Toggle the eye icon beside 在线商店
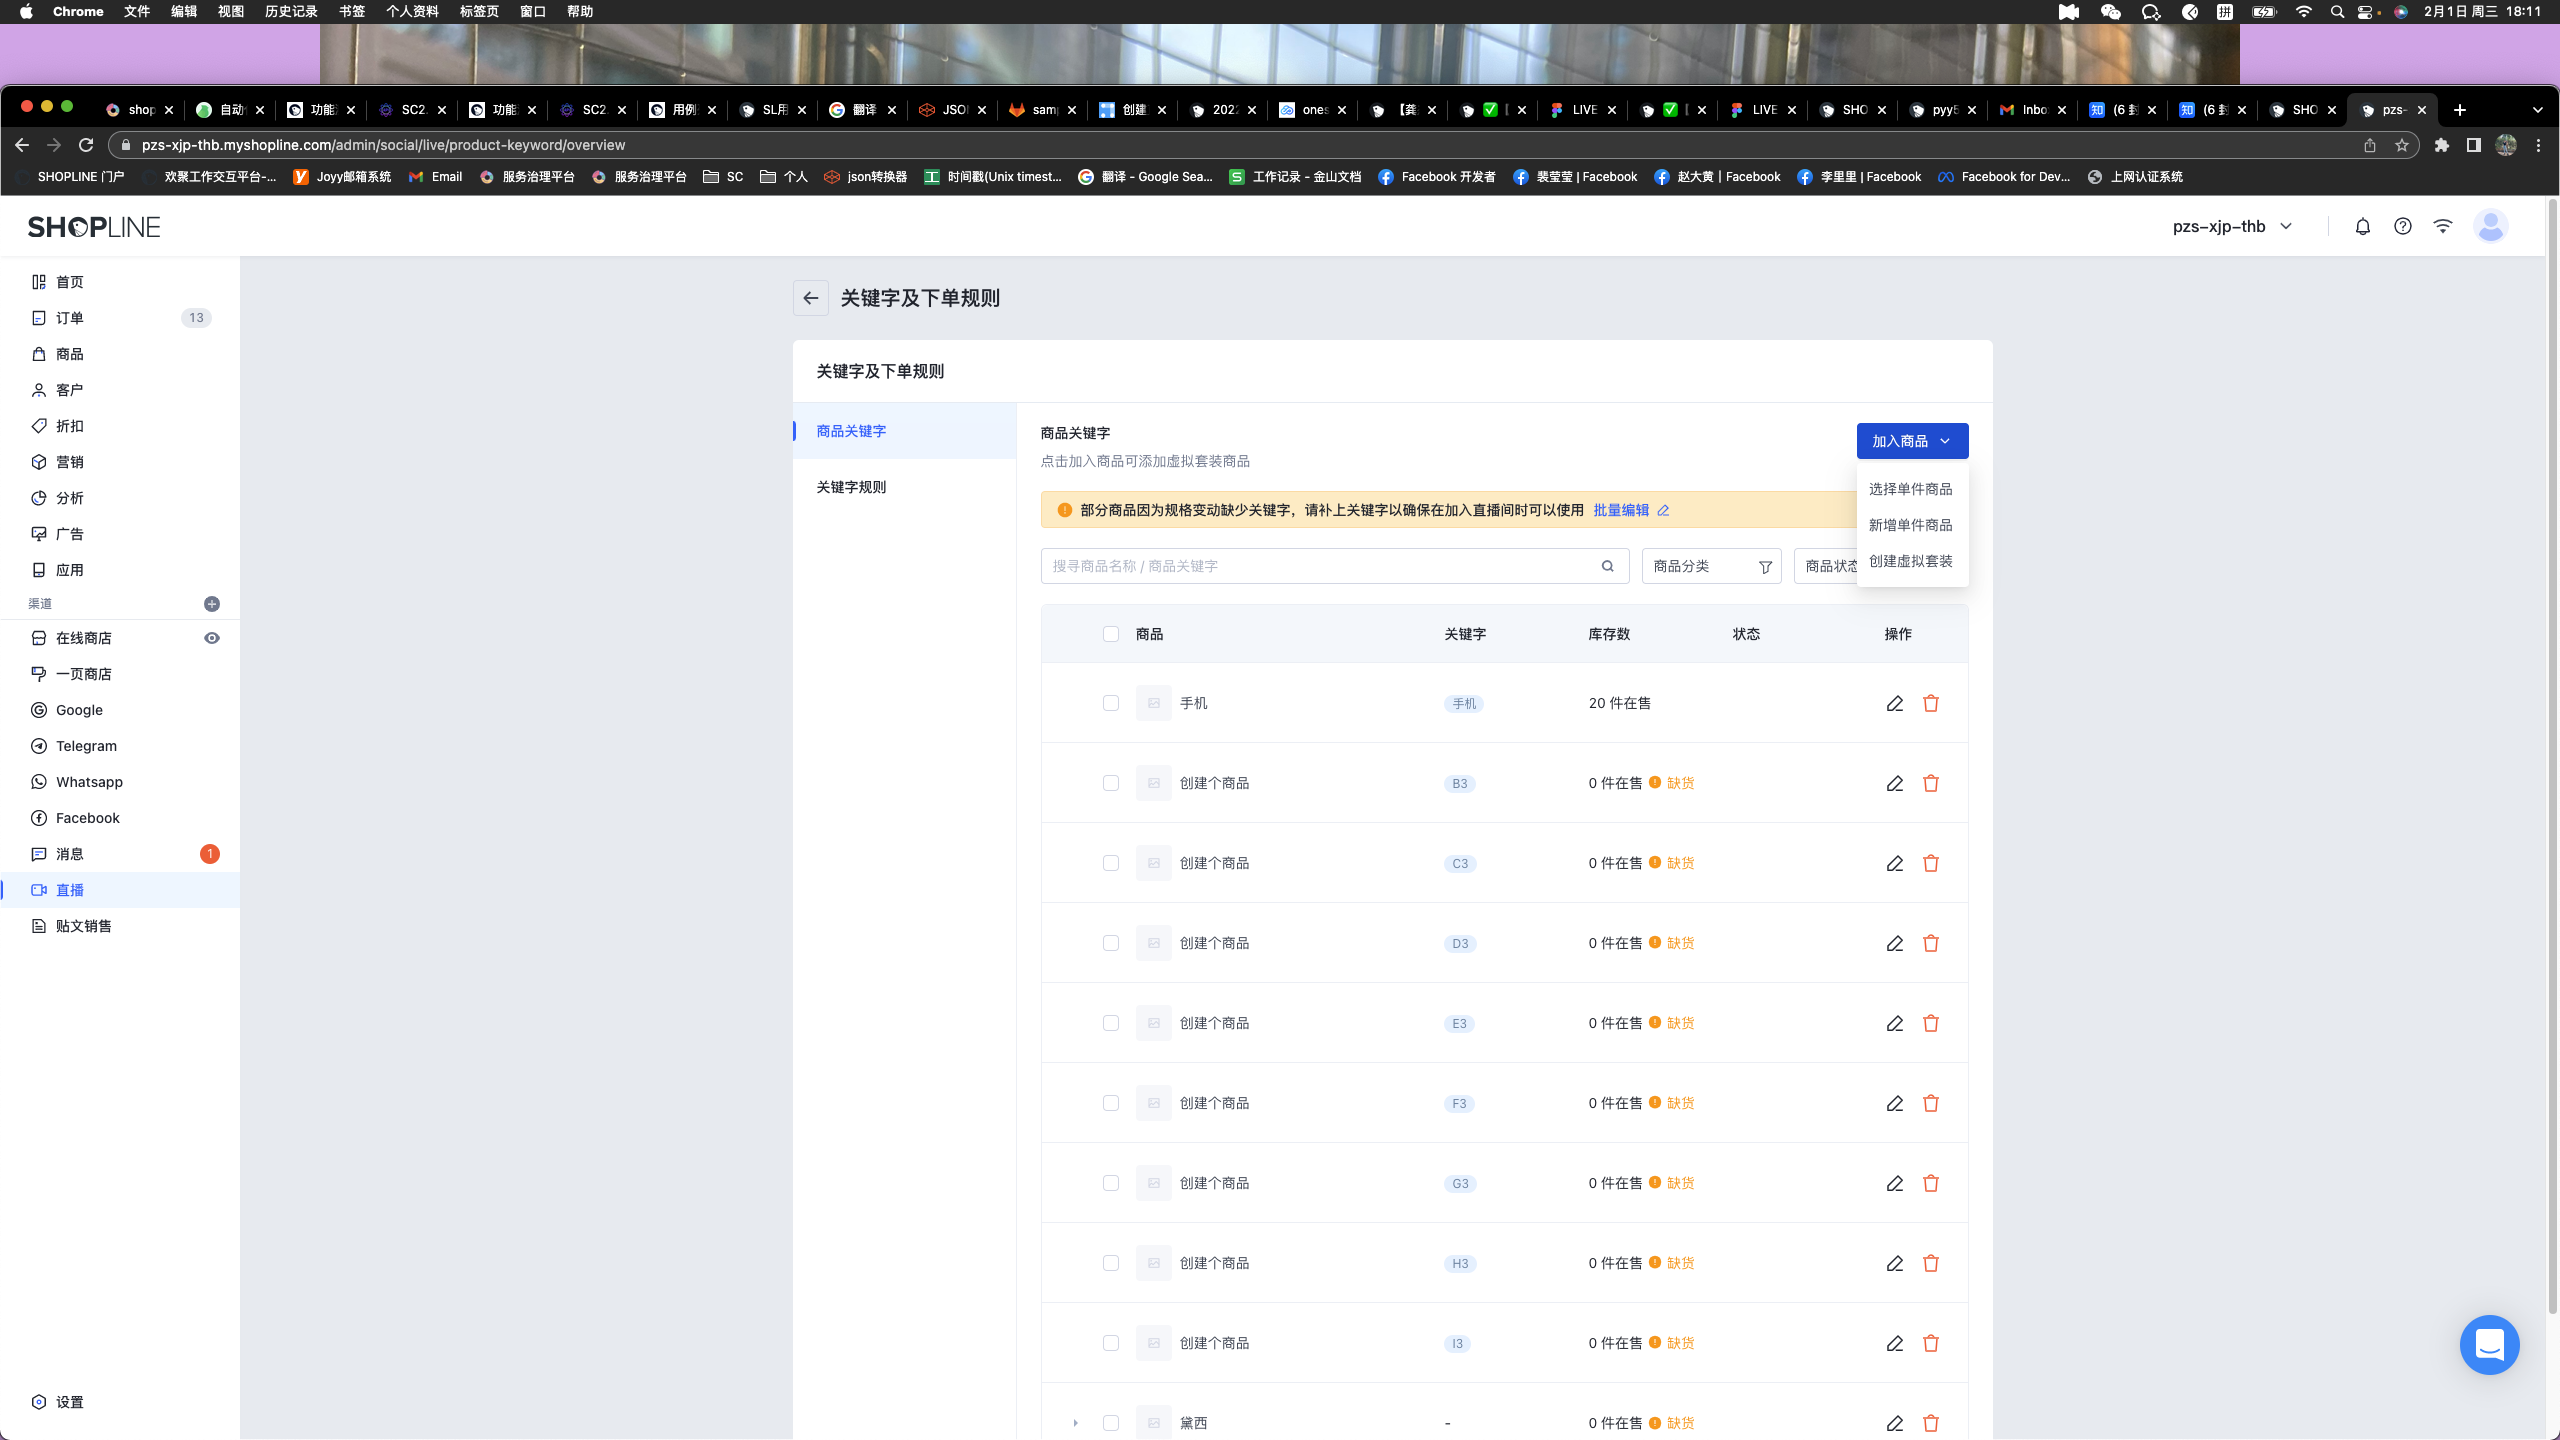 point(211,638)
